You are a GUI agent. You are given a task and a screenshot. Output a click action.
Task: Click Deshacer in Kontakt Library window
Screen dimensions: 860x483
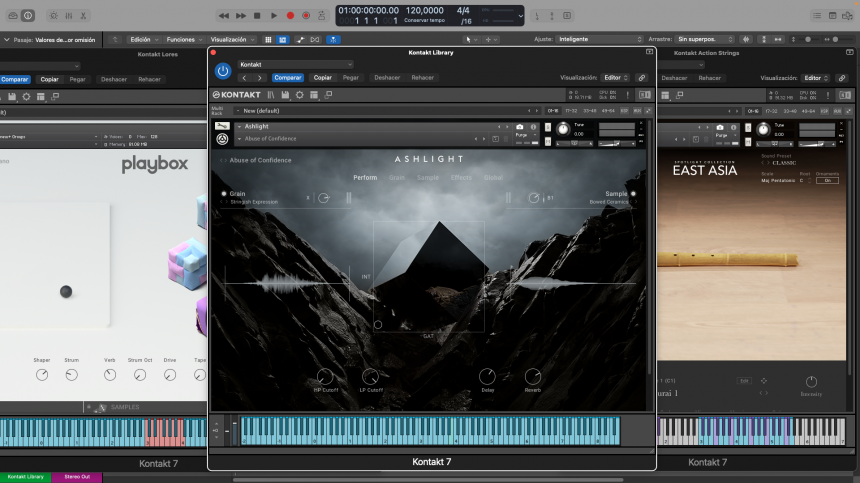click(x=387, y=78)
